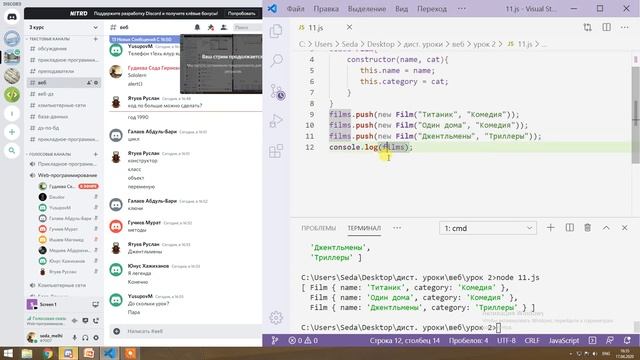Open the '3 курс' server dropdown menu
This screenshot has height=360, width=640.
point(63,27)
